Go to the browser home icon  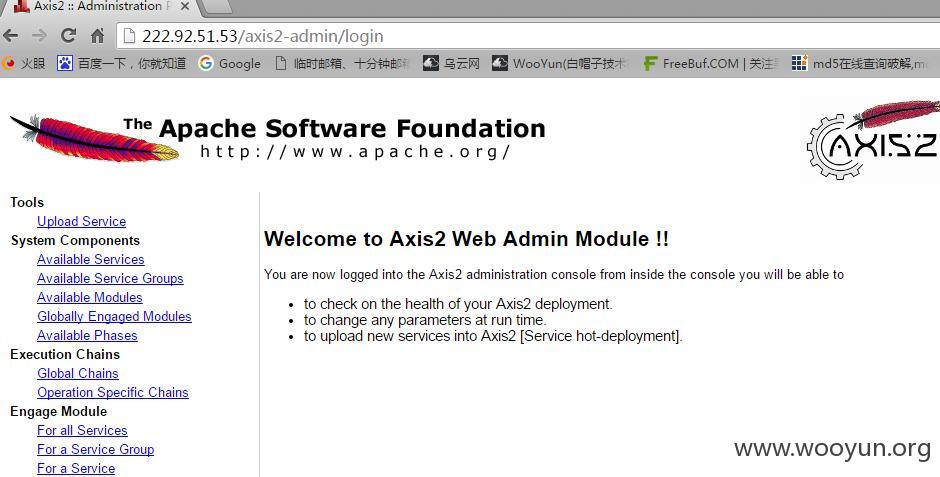click(x=98, y=36)
